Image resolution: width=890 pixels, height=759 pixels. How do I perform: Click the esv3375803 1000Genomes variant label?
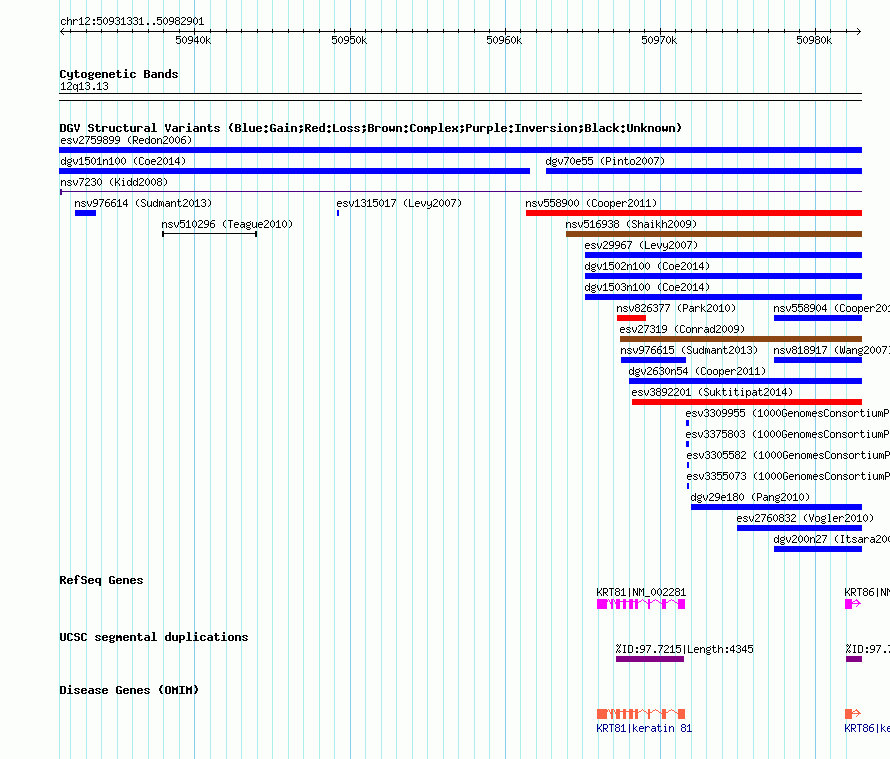click(787, 434)
